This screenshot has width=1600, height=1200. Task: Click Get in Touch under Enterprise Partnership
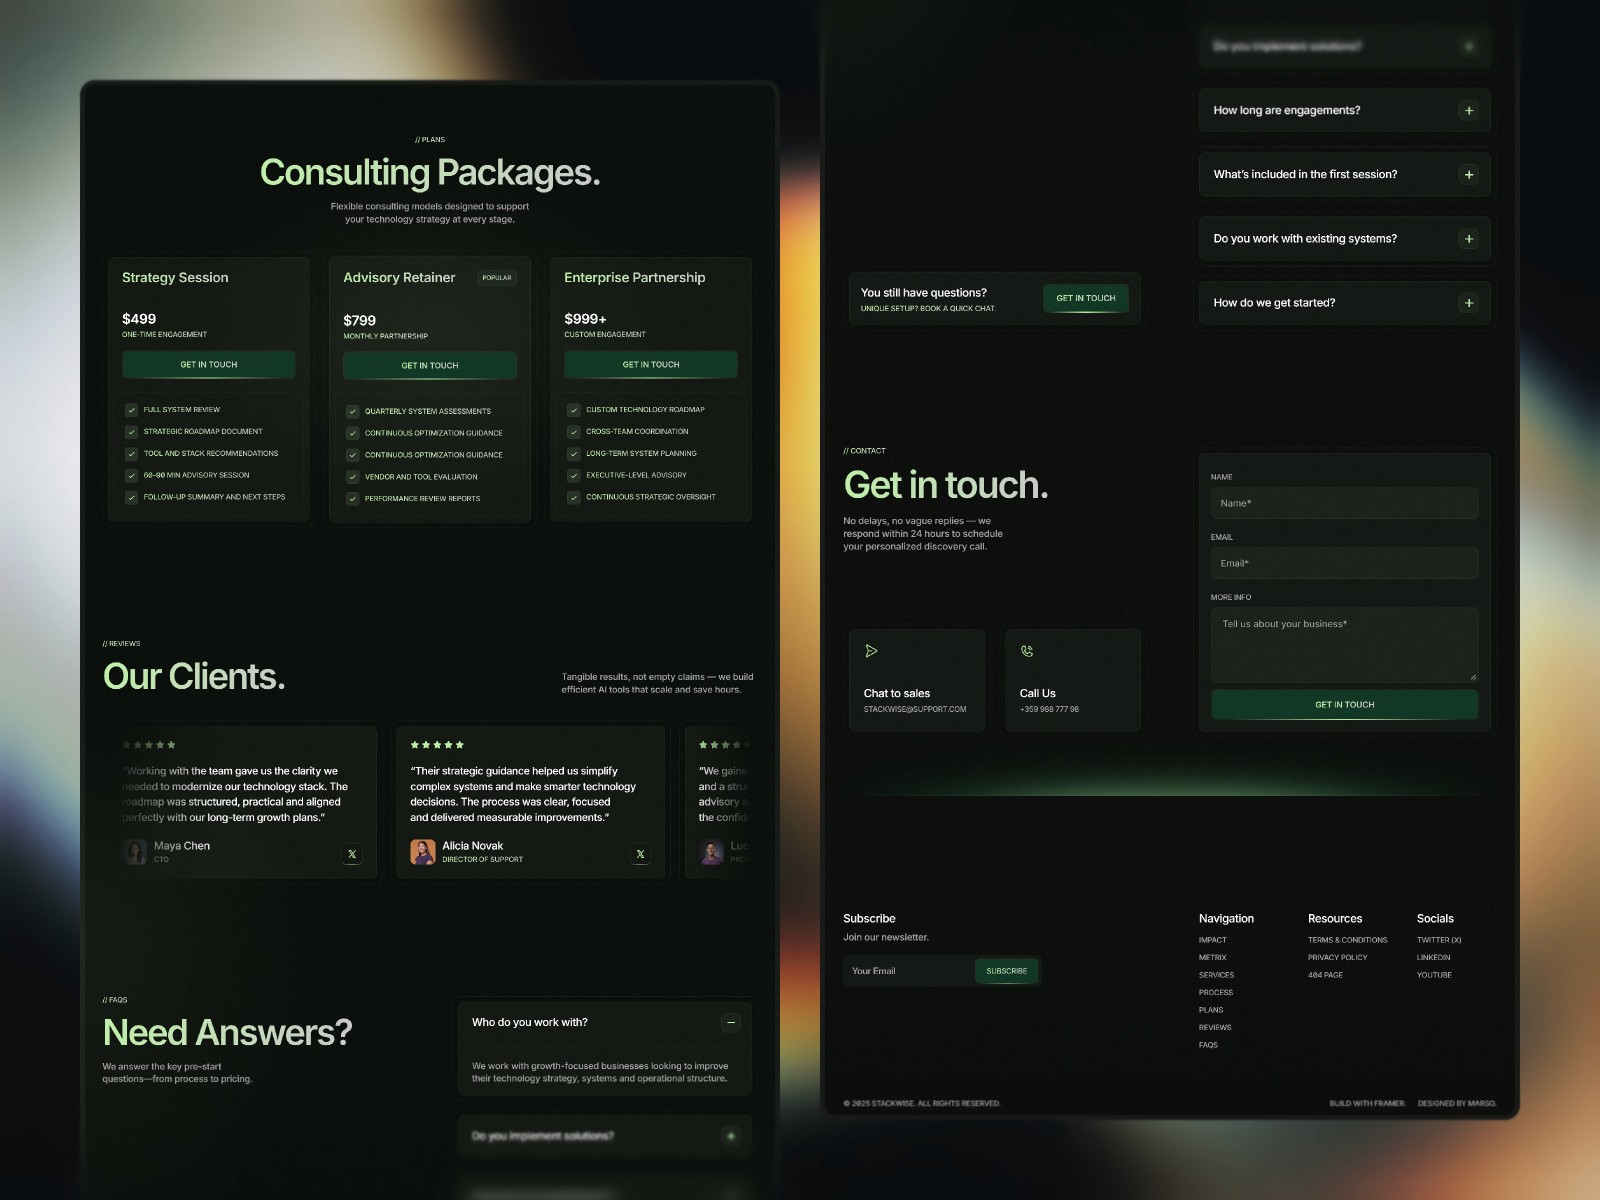point(651,365)
